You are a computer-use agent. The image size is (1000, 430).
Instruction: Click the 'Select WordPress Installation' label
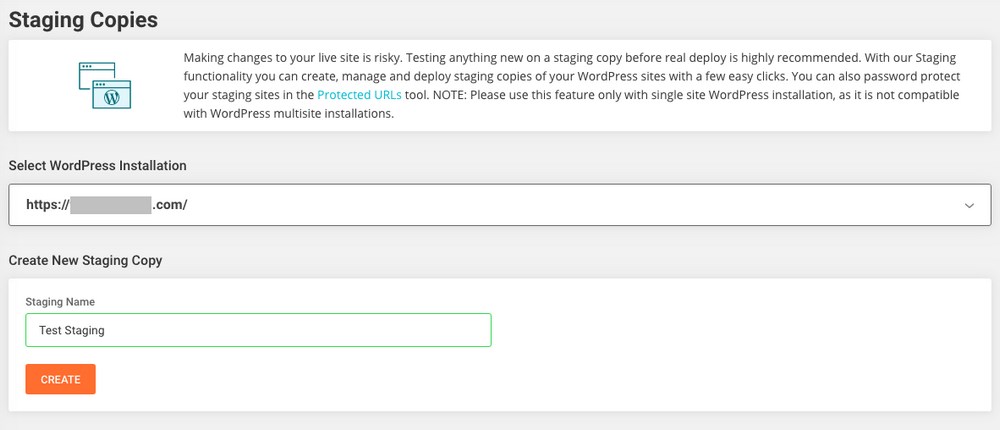coord(98,166)
